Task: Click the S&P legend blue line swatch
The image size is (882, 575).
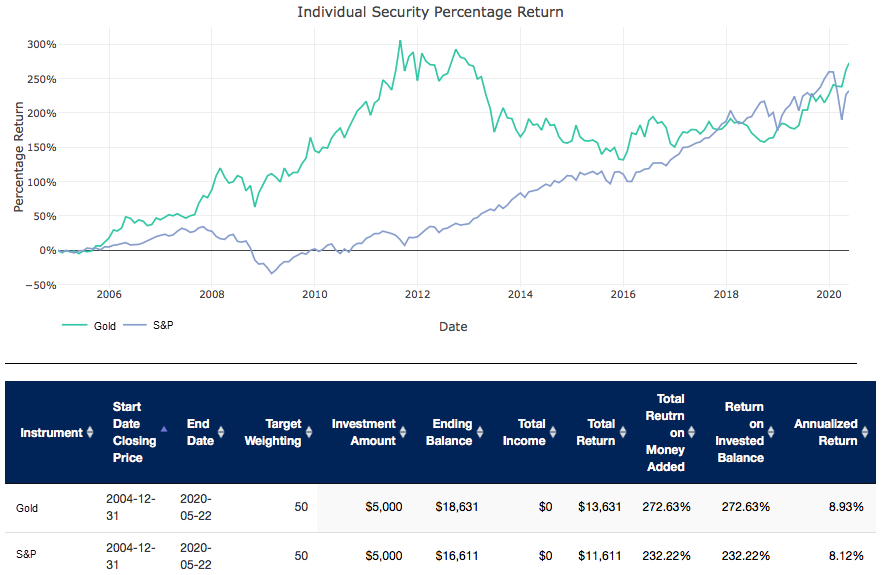Action: [135, 325]
